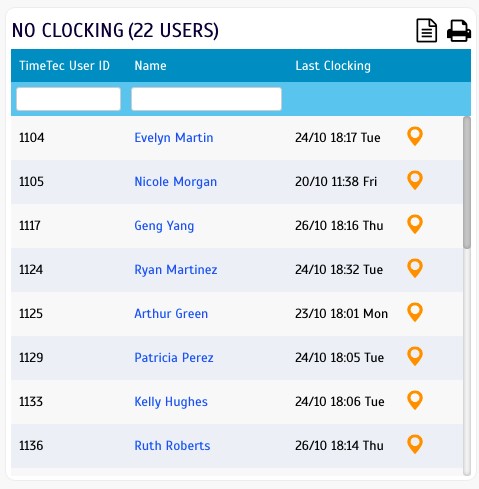Screen dimensions: 479x489
Task: Select the Geng Yang user link
Action: pos(164,226)
